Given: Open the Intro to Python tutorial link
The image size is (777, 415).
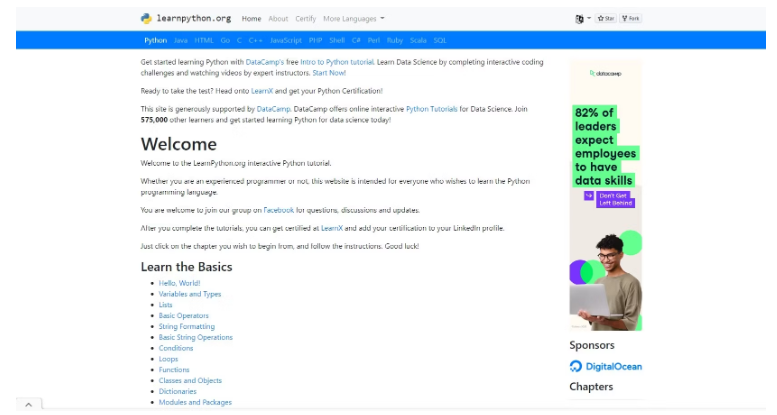Looking at the screenshot, I should (337, 62).
